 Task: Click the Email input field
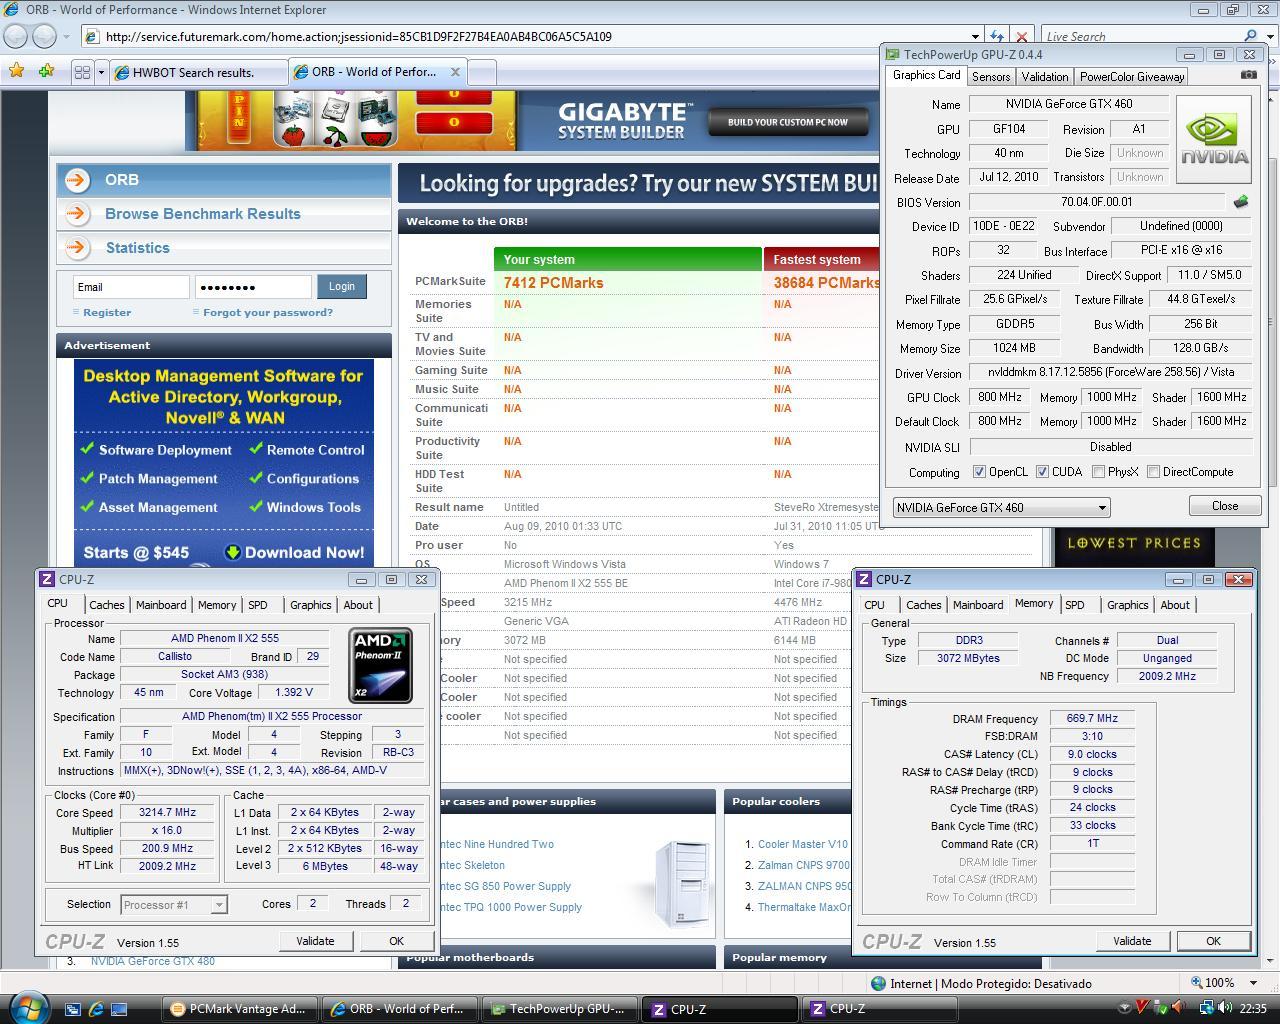click(130, 287)
